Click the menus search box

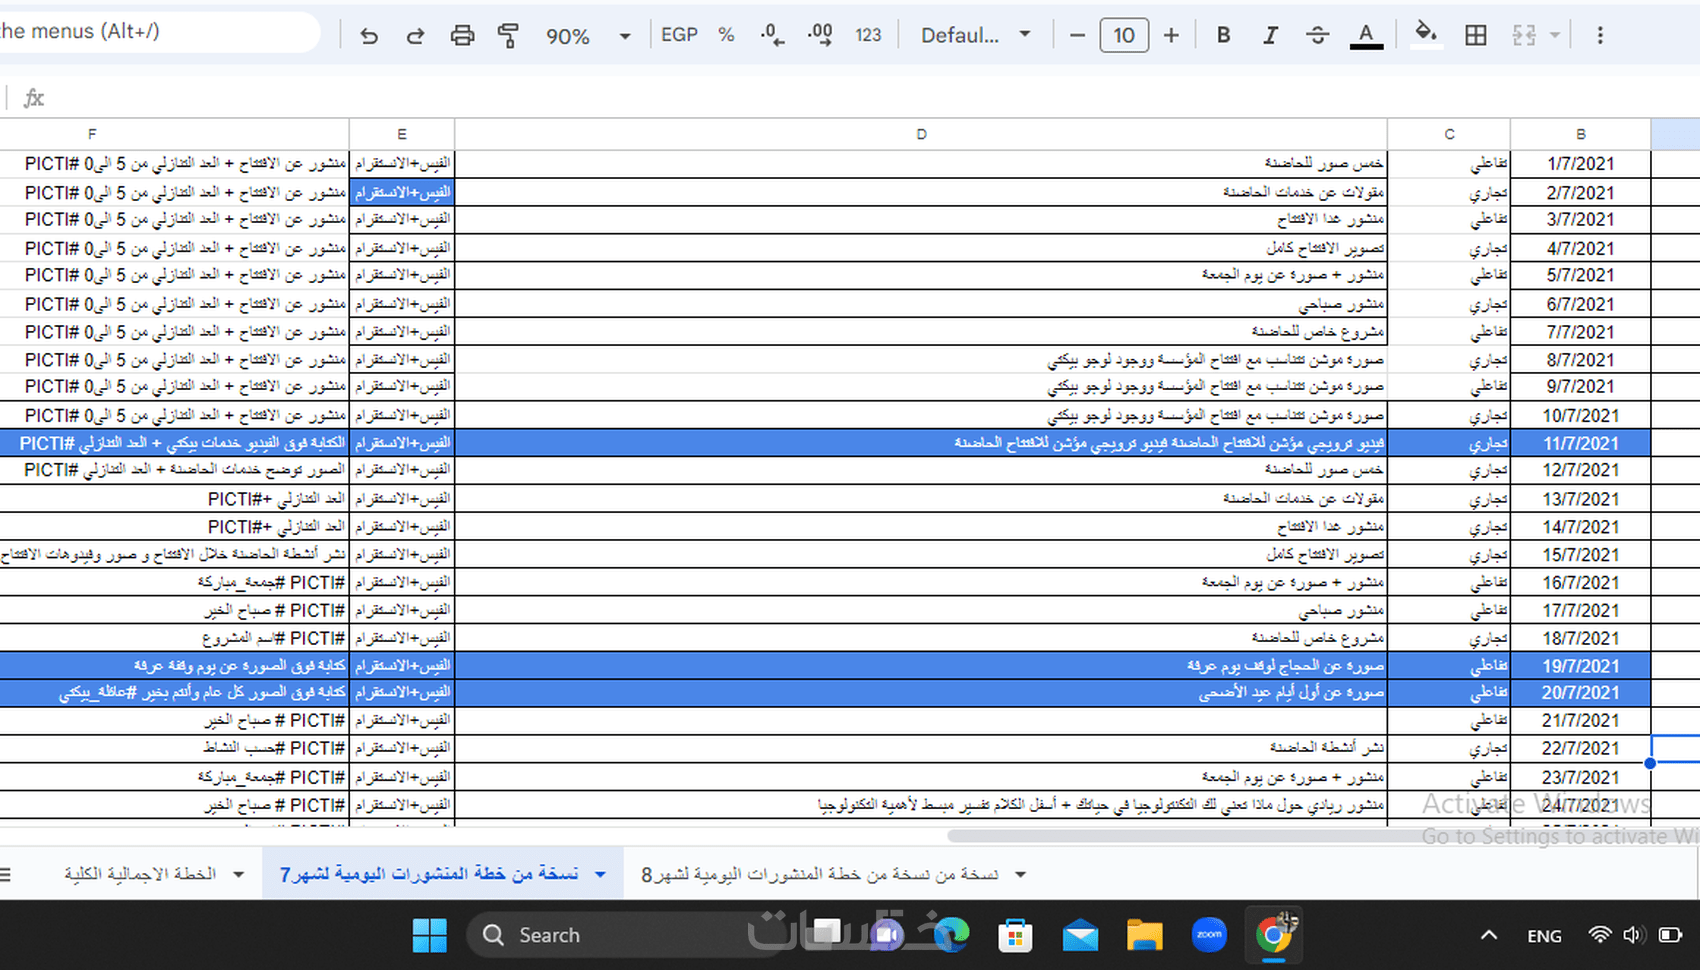(158, 32)
